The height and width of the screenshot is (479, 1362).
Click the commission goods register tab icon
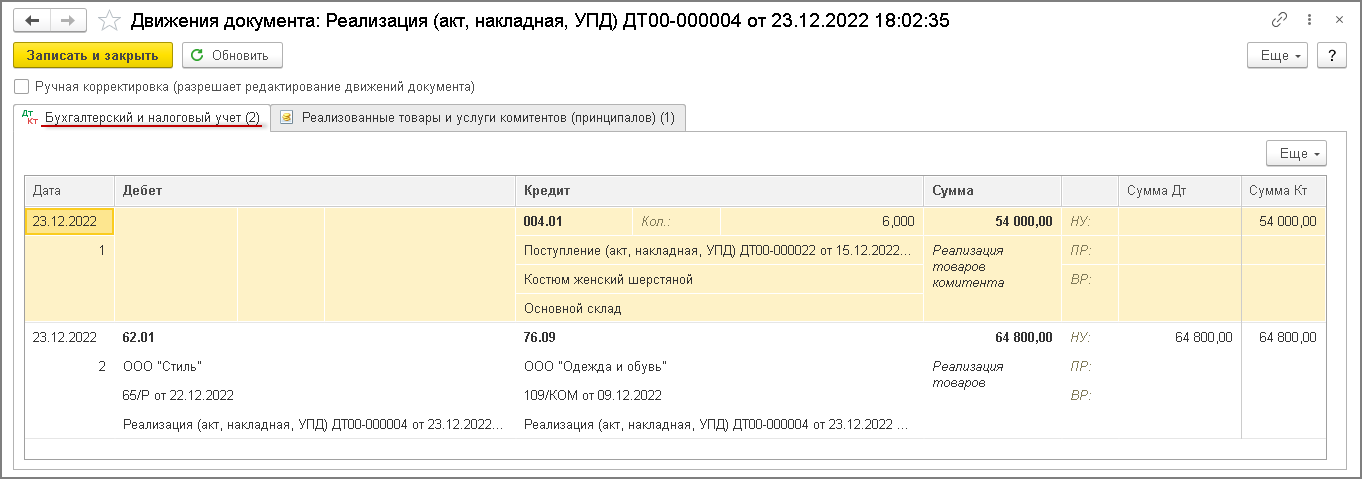click(287, 118)
